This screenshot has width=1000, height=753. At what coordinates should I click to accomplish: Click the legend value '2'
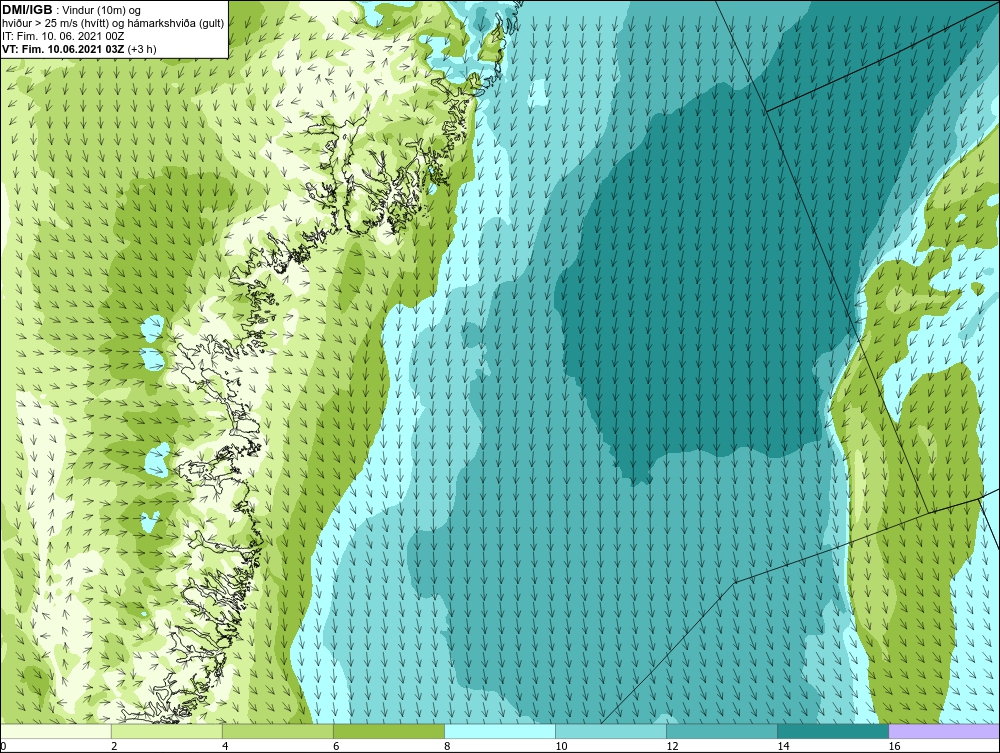114,746
